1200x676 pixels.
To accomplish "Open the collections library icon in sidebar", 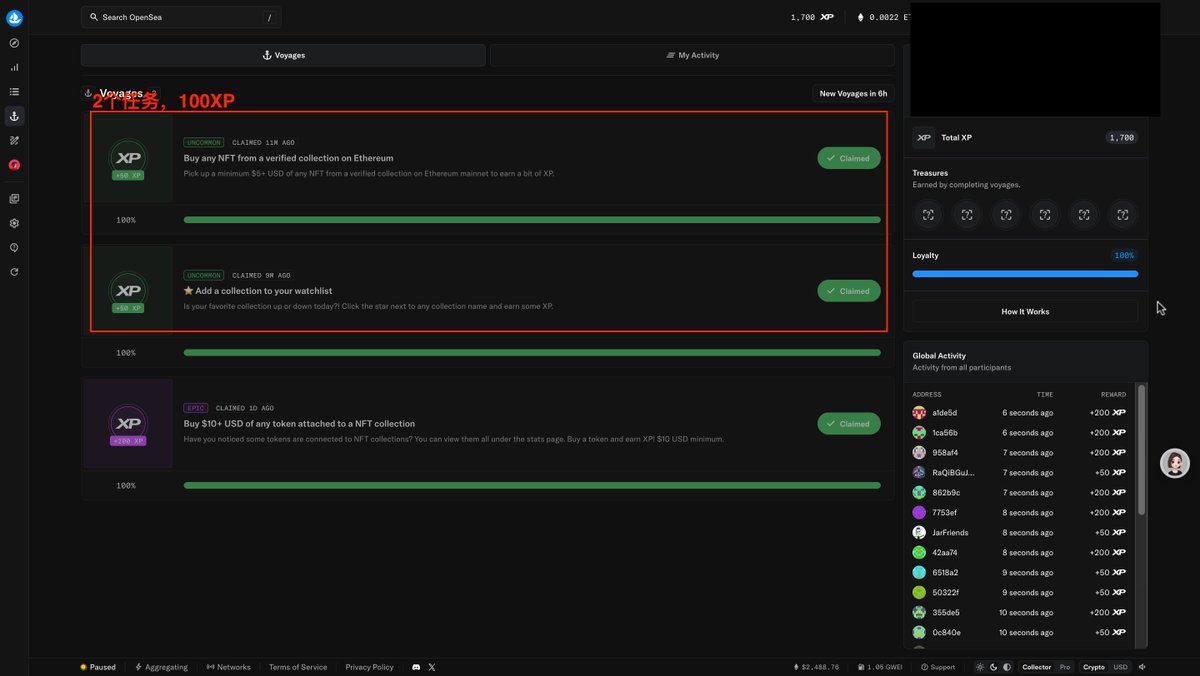I will [x=14, y=199].
